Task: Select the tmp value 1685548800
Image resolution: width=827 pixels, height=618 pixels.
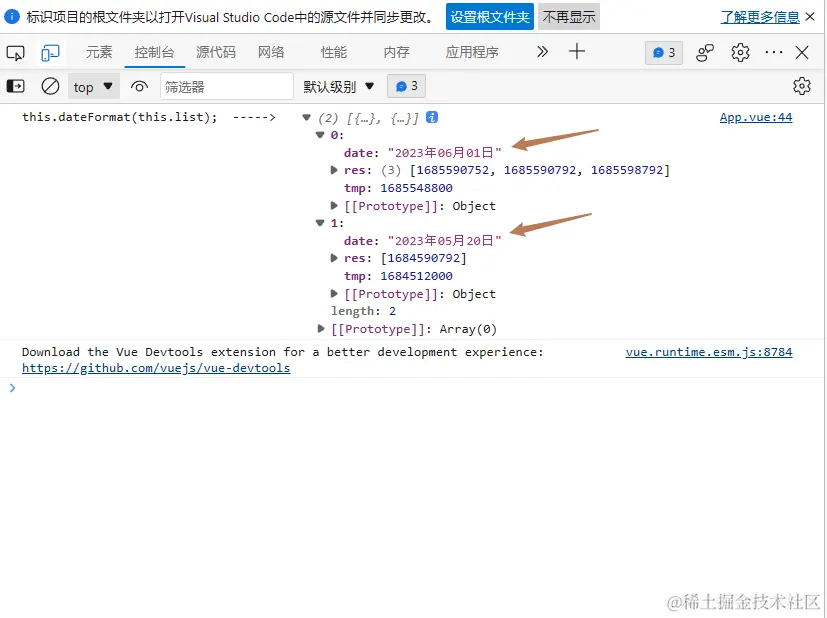Action: click(x=416, y=188)
